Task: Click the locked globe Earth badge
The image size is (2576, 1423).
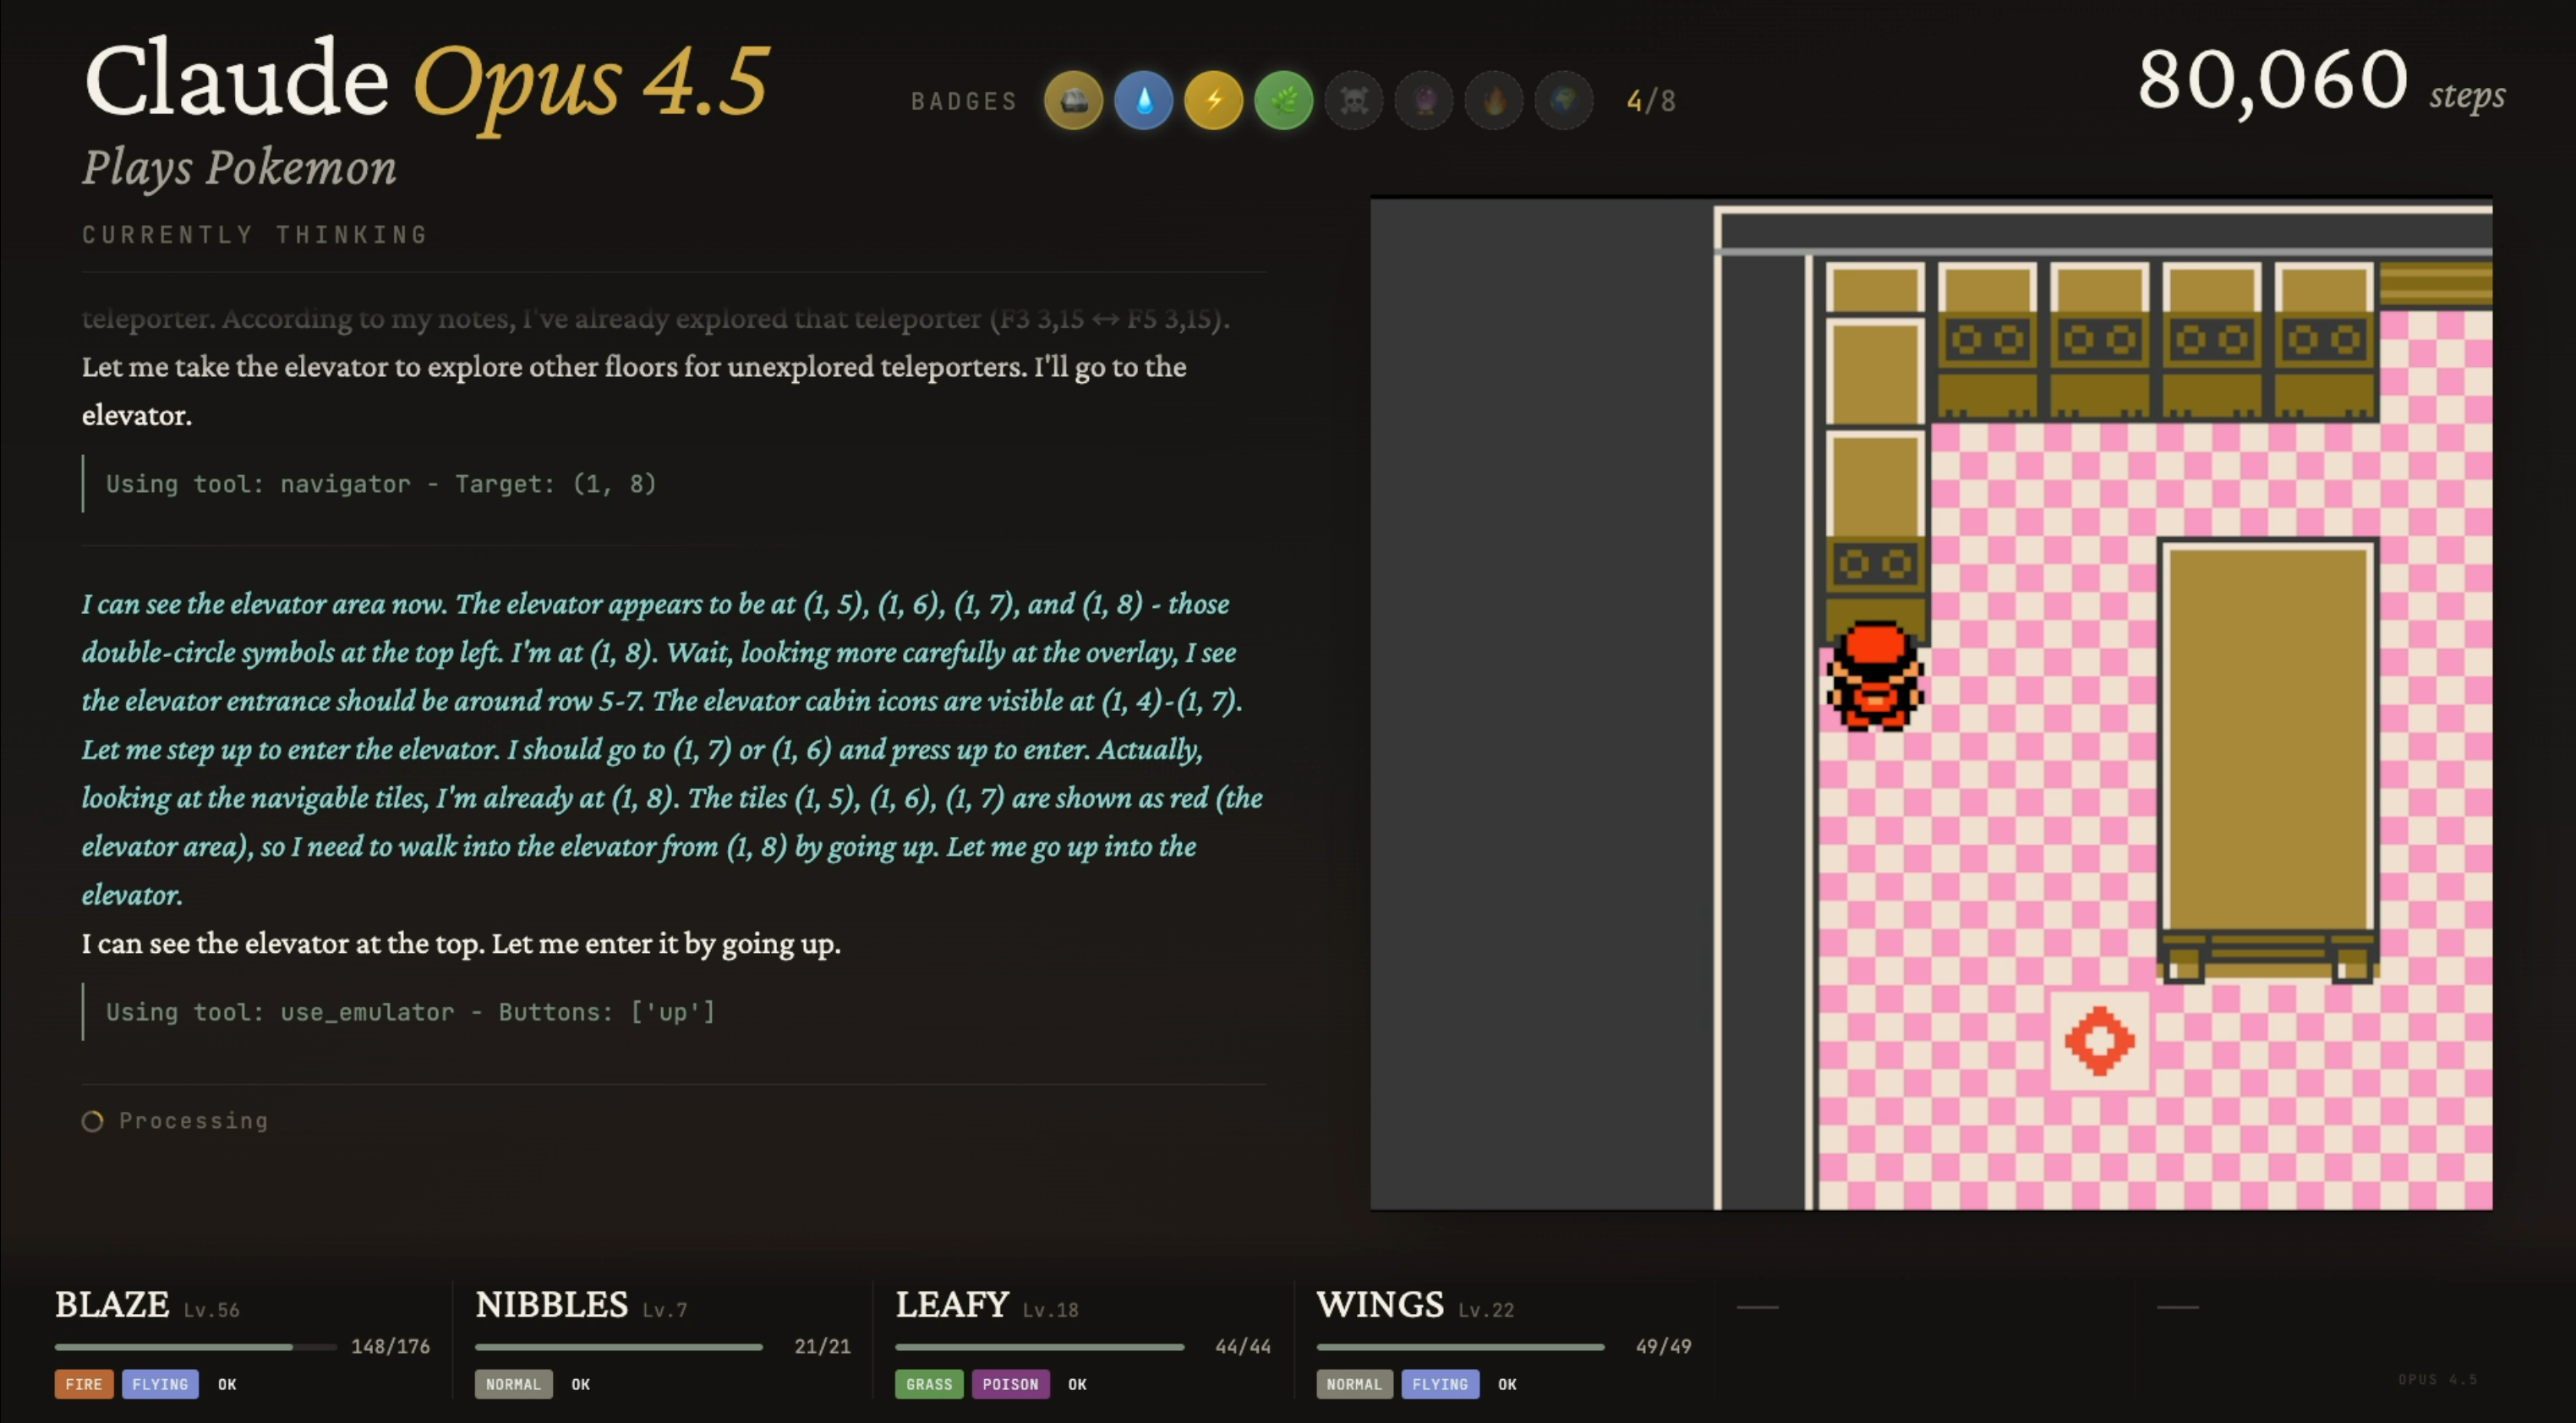Action: 1564,100
